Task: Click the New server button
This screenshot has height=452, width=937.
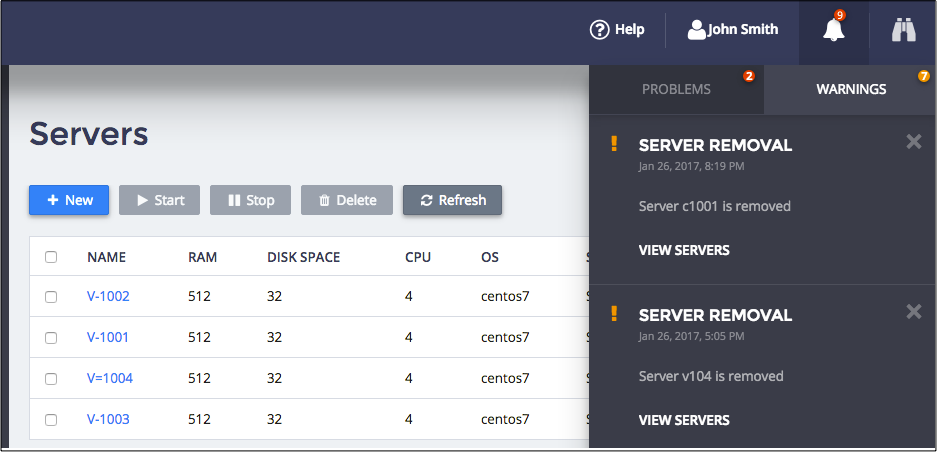Action: 69,200
